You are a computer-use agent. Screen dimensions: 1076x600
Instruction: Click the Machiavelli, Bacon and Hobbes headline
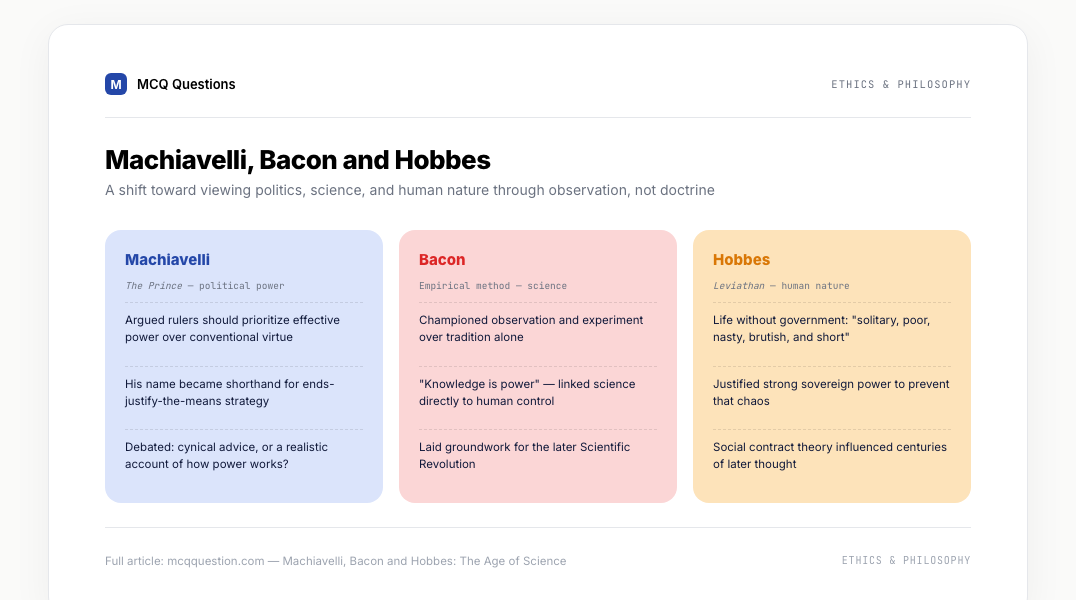[298, 160]
